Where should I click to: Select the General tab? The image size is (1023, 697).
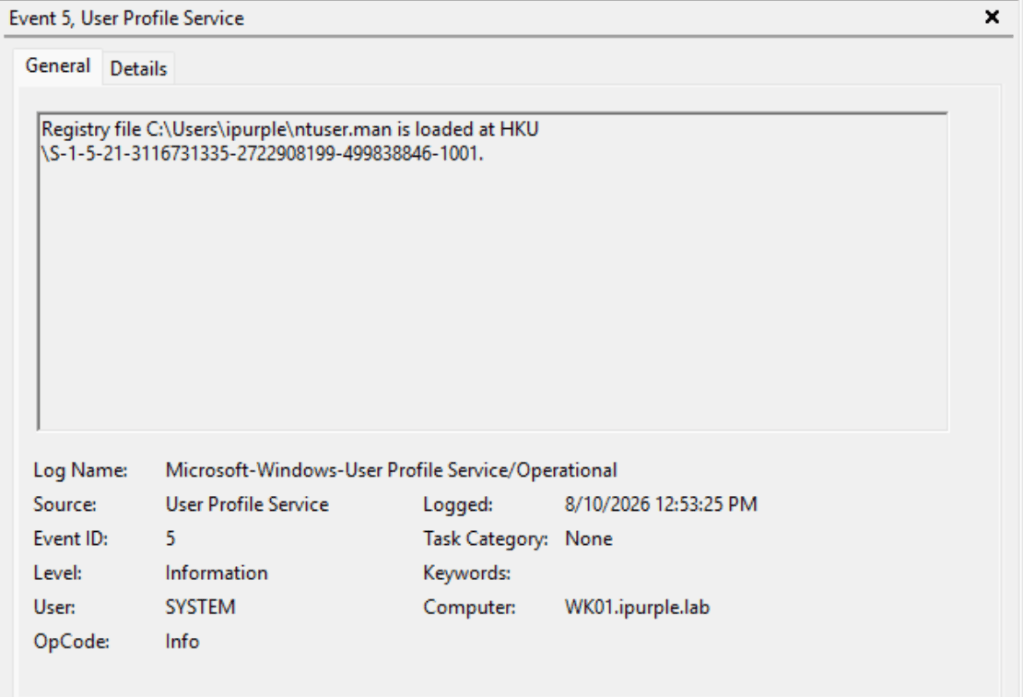click(x=57, y=66)
